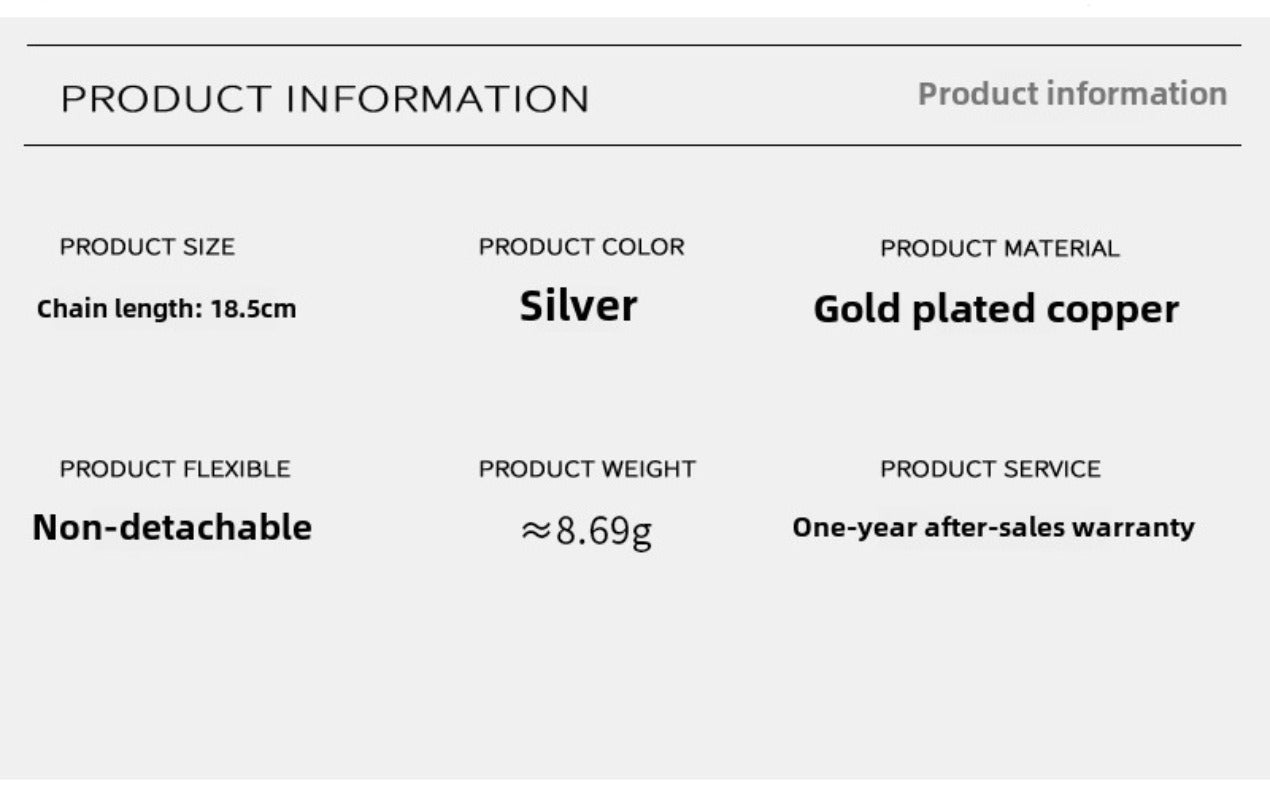Click the 8.69g weight number
The height and width of the screenshot is (800, 1270).
pos(603,531)
